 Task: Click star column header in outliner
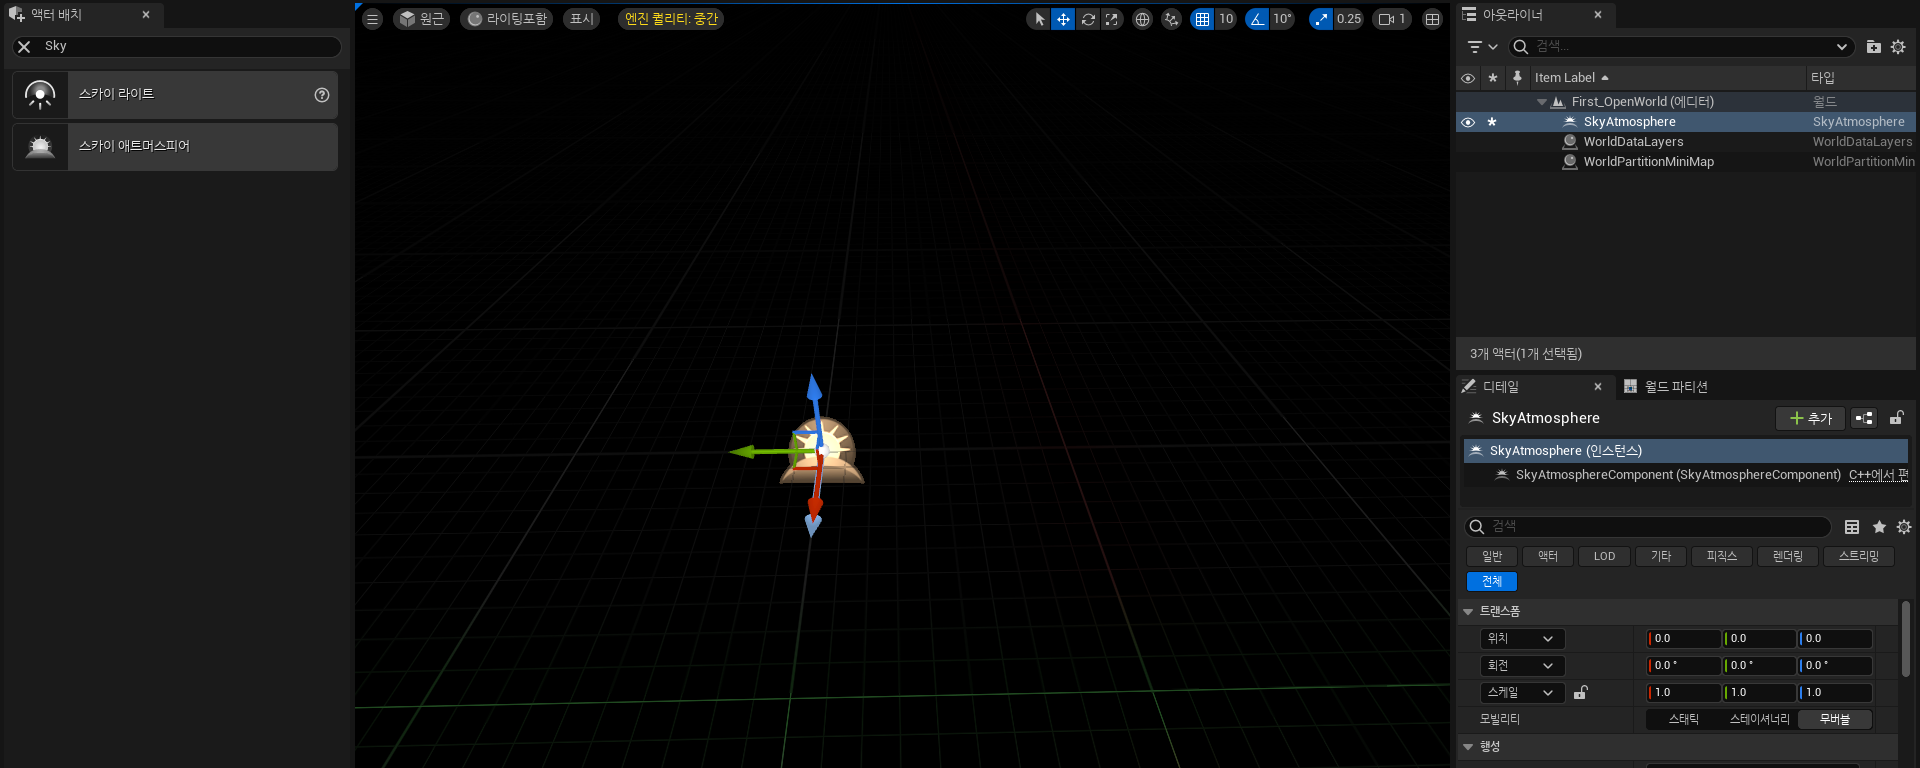tap(1493, 78)
